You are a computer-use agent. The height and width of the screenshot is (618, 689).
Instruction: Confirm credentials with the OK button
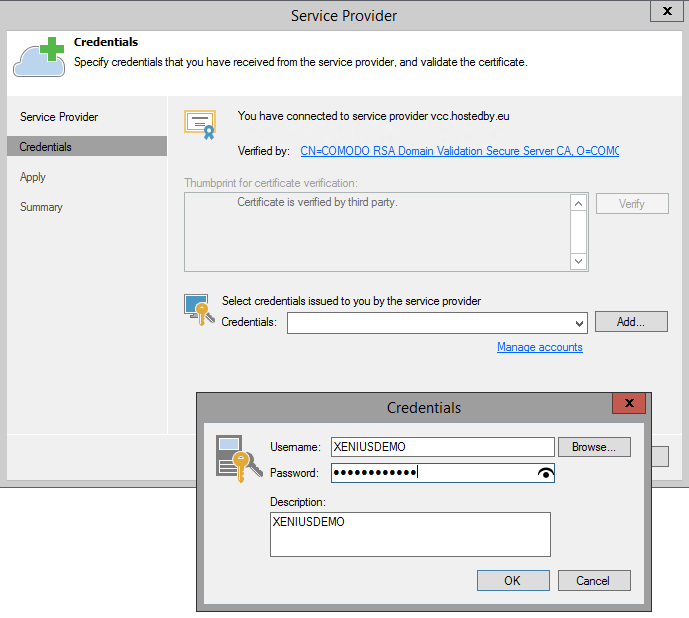(513, 581)
